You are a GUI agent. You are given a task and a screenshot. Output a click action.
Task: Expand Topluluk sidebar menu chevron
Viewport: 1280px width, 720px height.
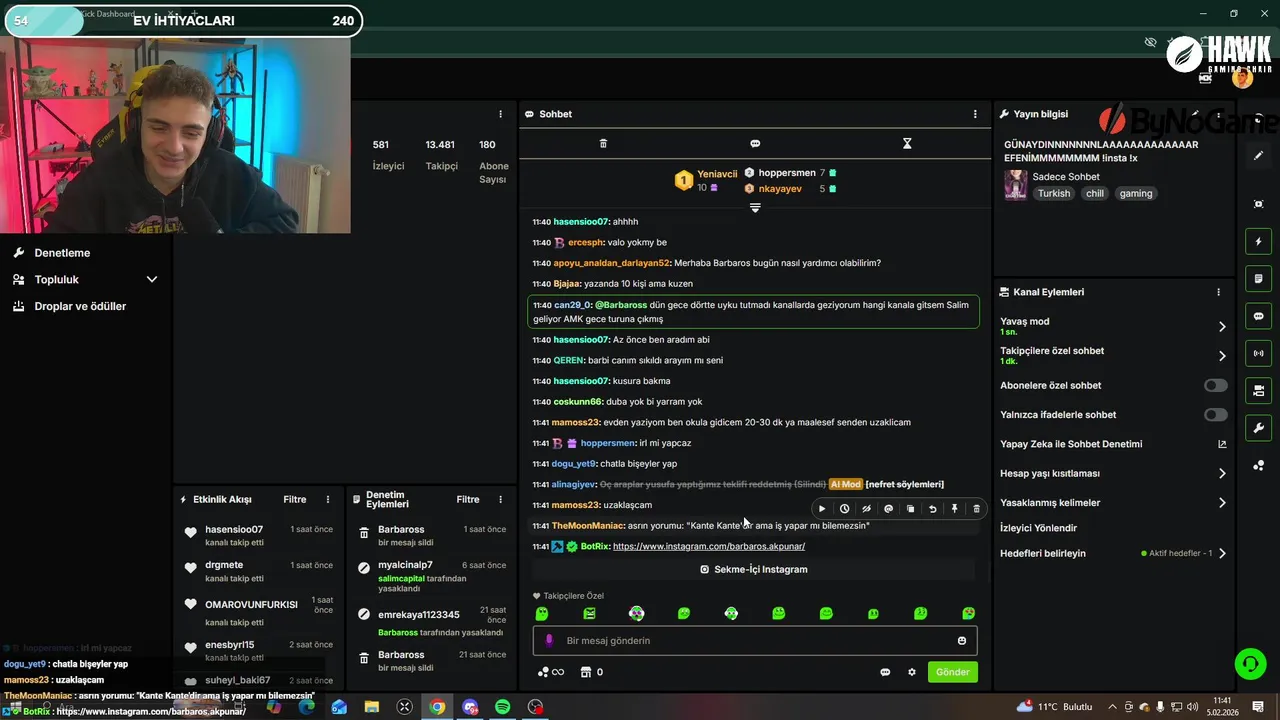(152, 280)
